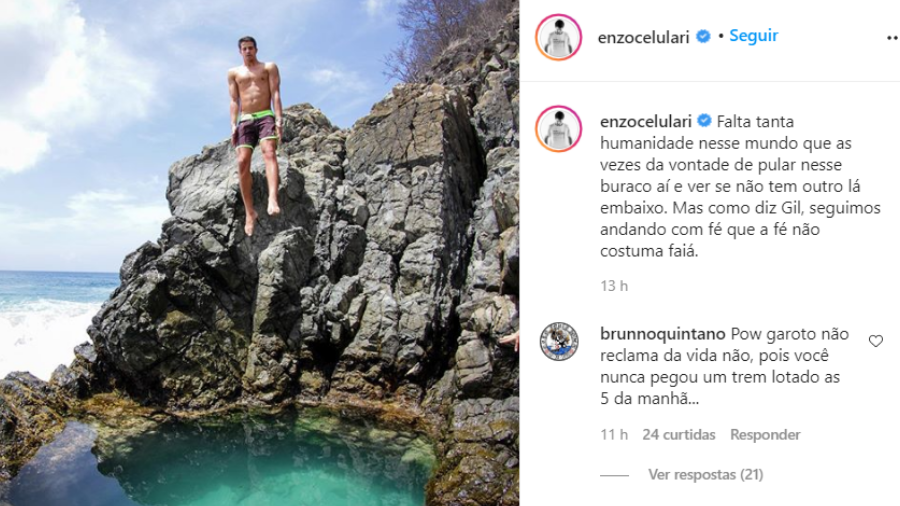The width and height of the screenshot is (900, 506).
Task: Follow the account with Seguir
Action: point(753,36)
